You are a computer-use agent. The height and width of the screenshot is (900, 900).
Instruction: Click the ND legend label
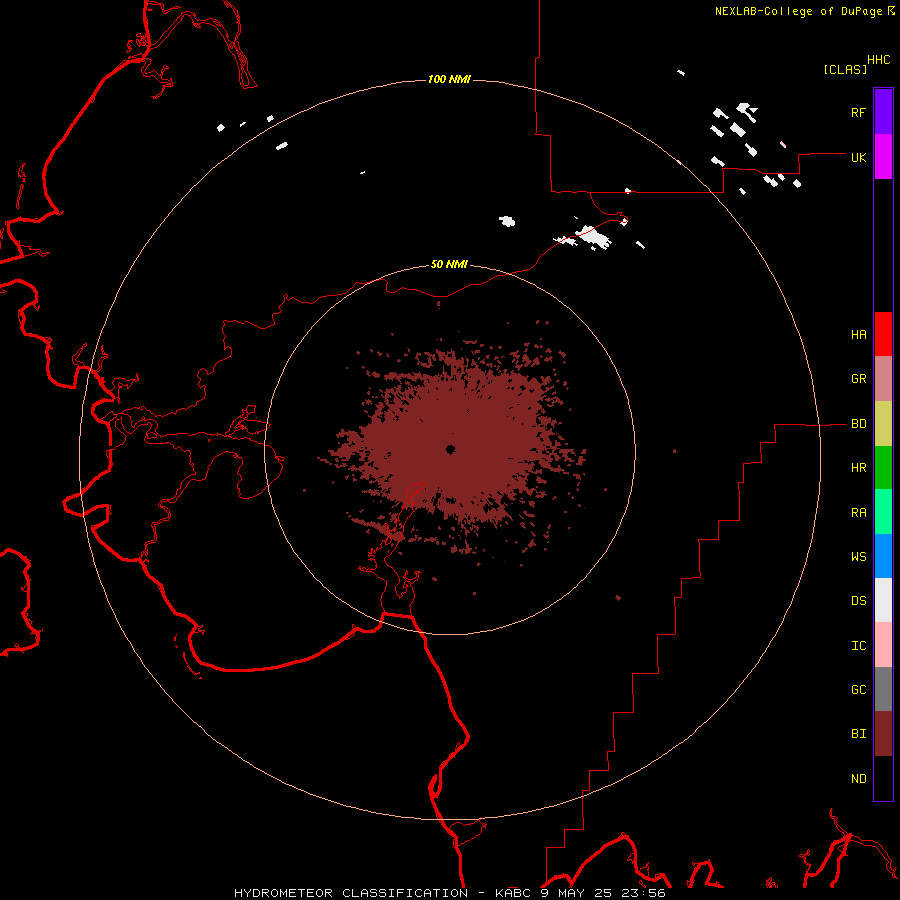tap(858, 779)
